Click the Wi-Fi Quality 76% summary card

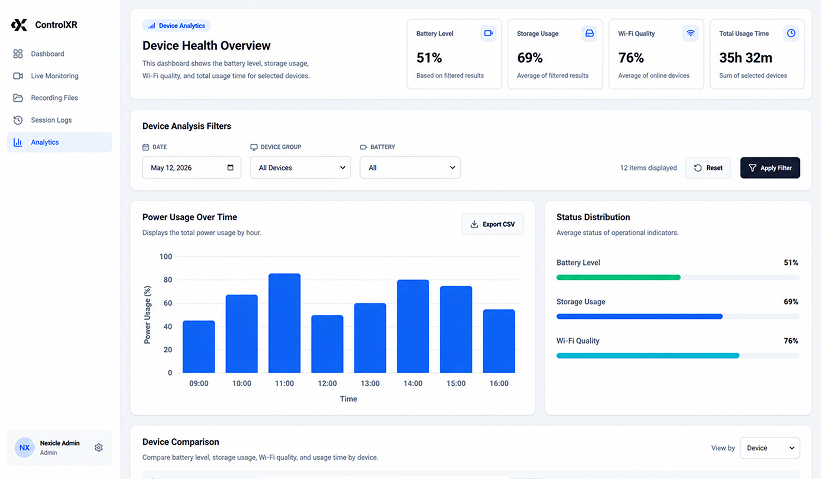656,54
